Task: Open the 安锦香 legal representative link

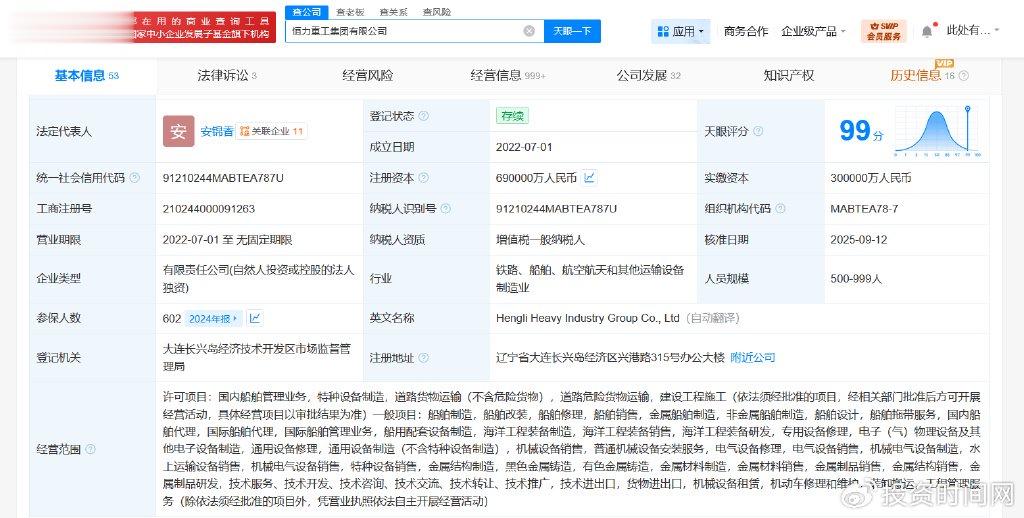Action: 217,131
